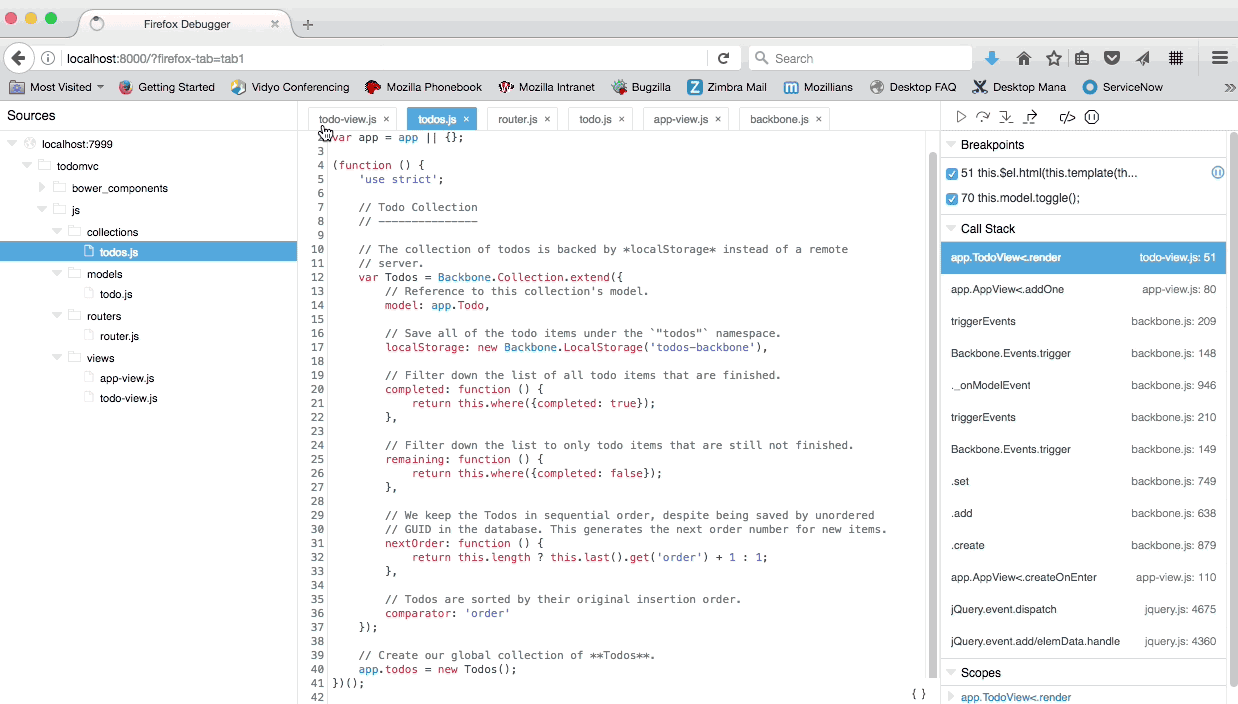Click the pretty print braces icon
Image resolution: width=1238 pixels, height=704 pixels.
(918, 693)
